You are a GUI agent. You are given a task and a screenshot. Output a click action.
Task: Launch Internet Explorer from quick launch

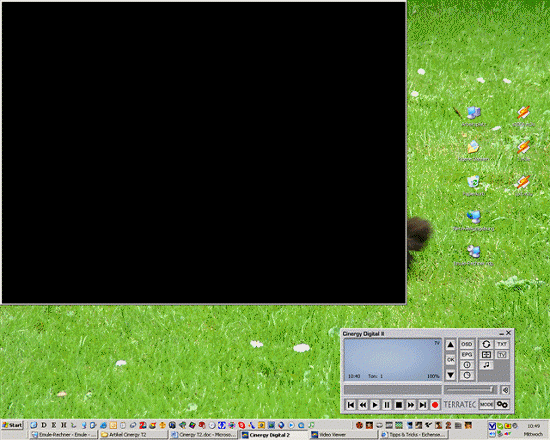tap(103, 425)
